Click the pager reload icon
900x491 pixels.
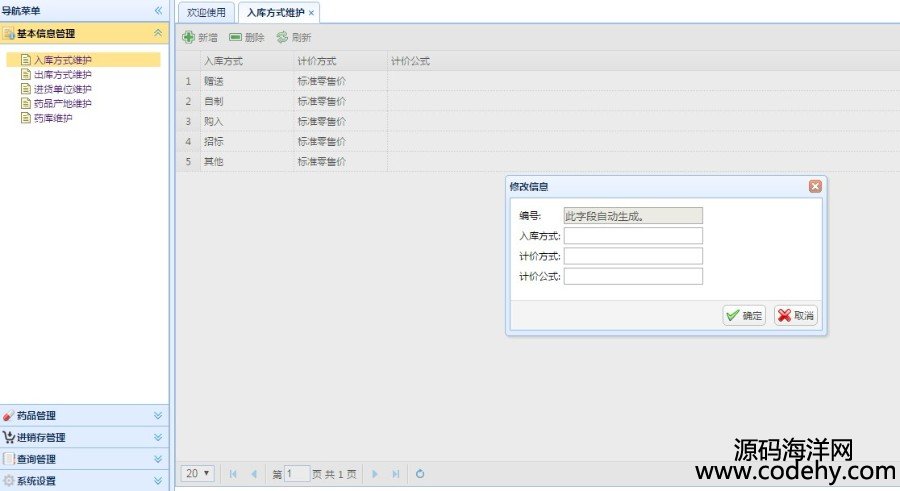(x=420, y=474)
